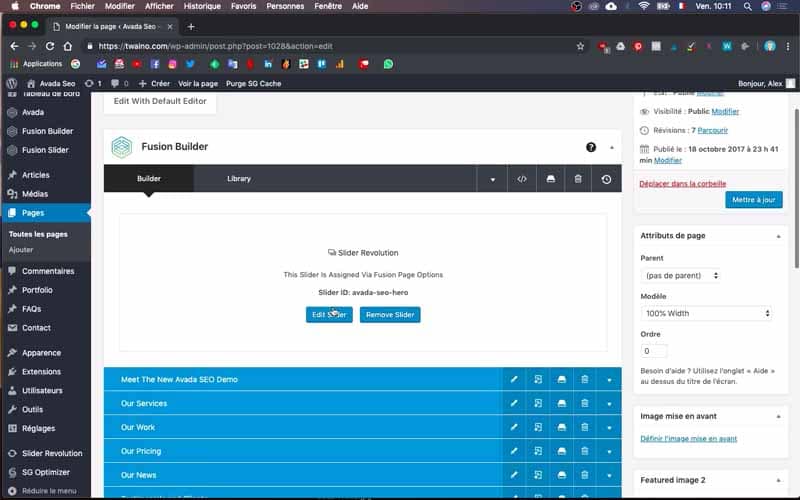
Task: Open the Historique menu in macOS menu bar
Action: click(x=202, y=6)
